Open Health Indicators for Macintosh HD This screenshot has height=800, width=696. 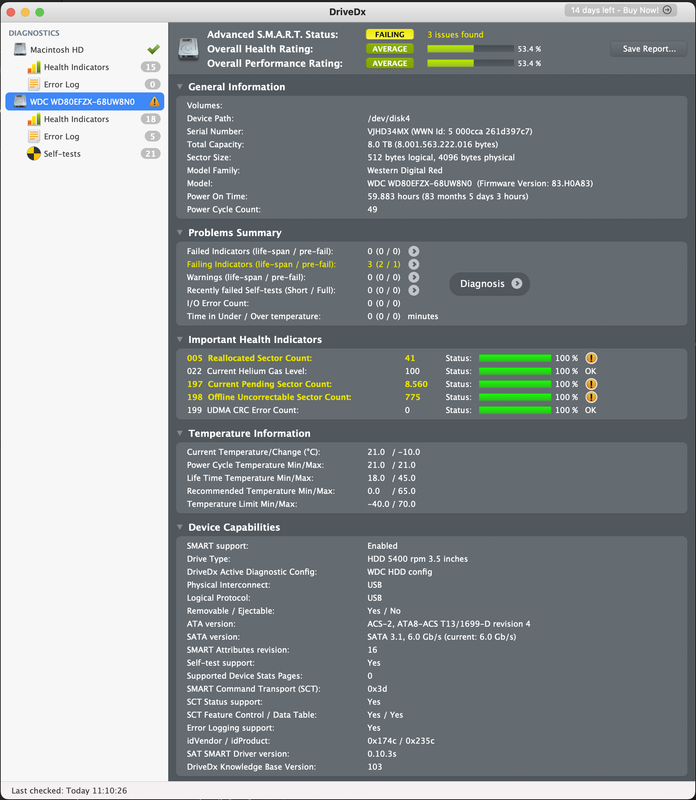[85, 67]
